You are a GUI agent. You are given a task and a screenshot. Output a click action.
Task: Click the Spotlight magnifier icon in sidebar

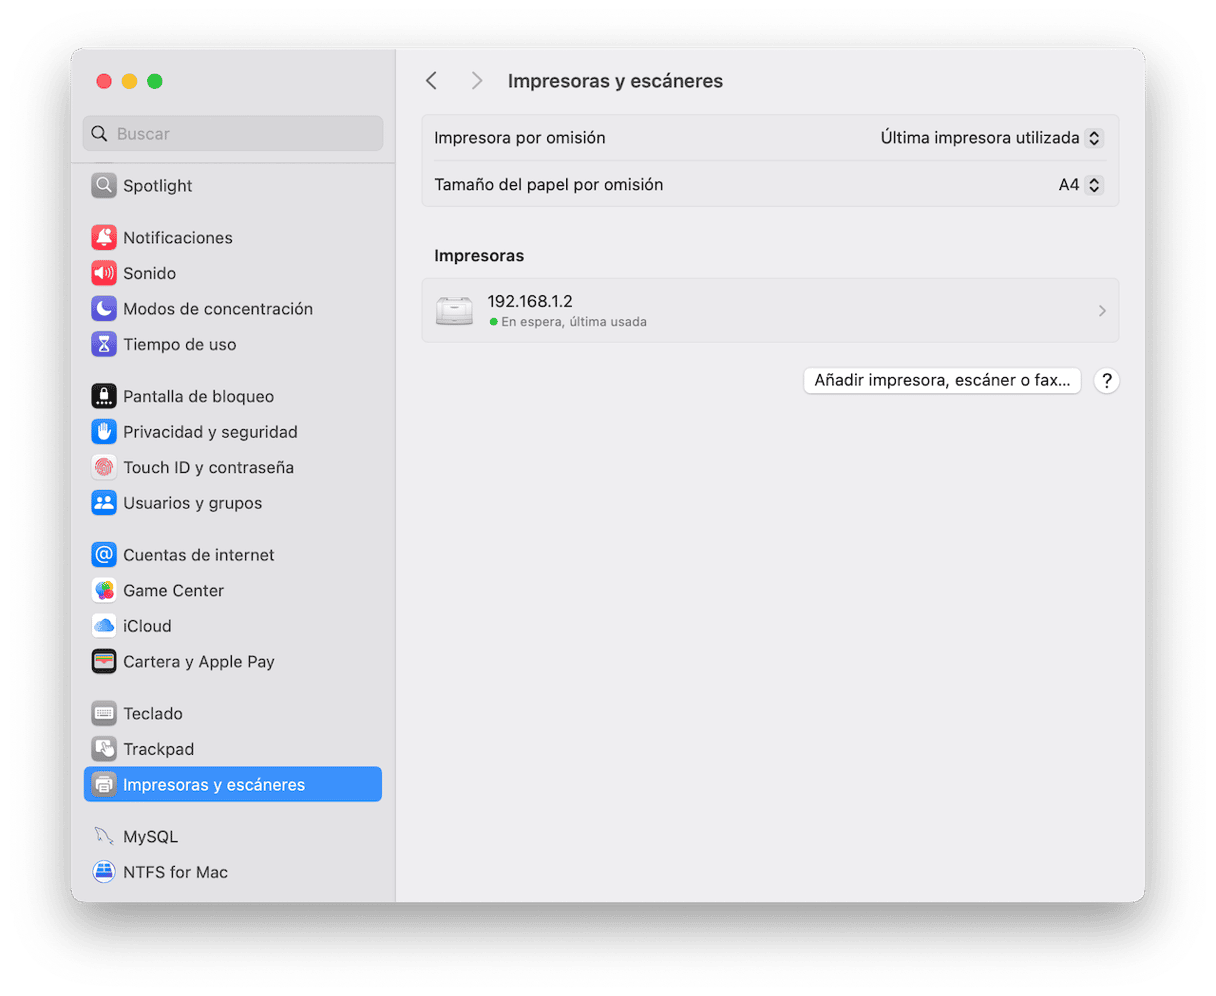coord(104,186)
